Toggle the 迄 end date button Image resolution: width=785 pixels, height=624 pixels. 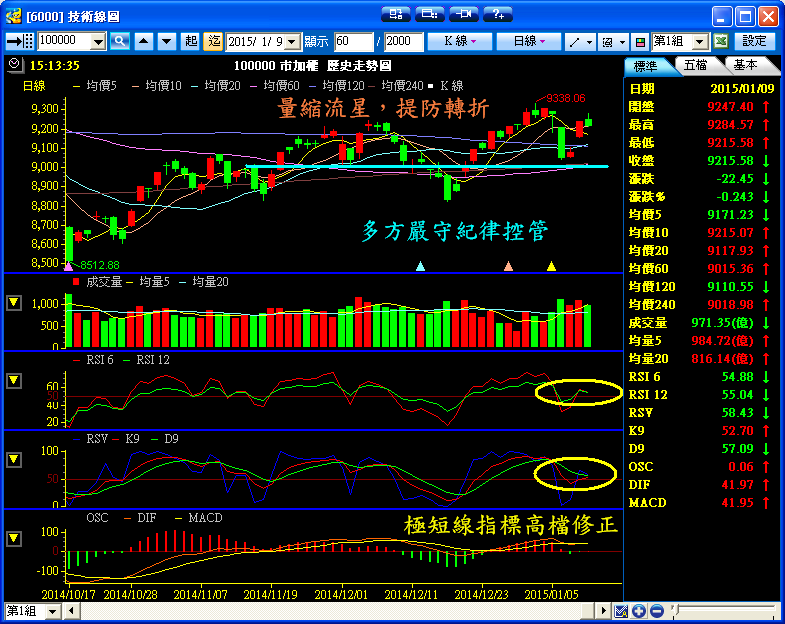click(x=214, y=41)
